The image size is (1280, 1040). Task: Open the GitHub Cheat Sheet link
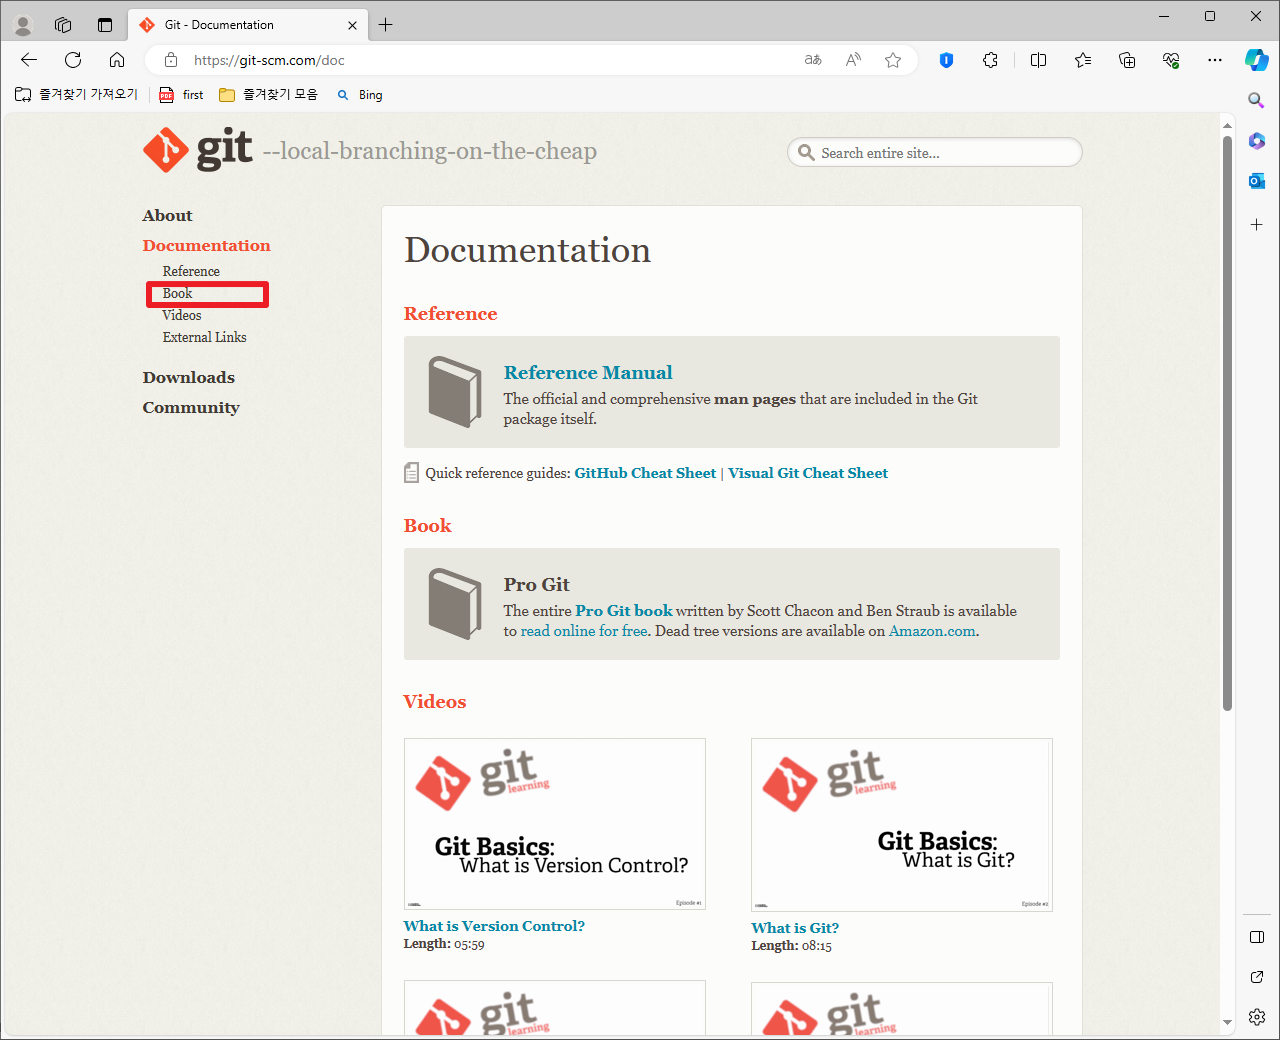tap(645, 473)
